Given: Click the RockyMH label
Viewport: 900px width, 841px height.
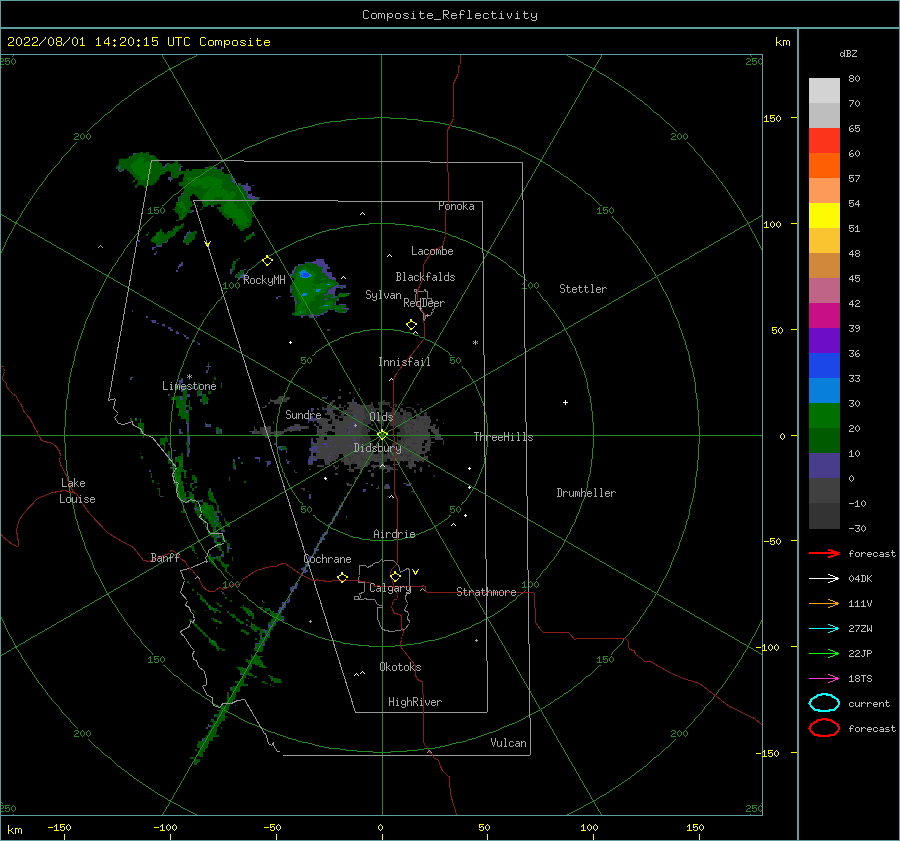Looking at the screenshot, I should click(x=264, y=280).
